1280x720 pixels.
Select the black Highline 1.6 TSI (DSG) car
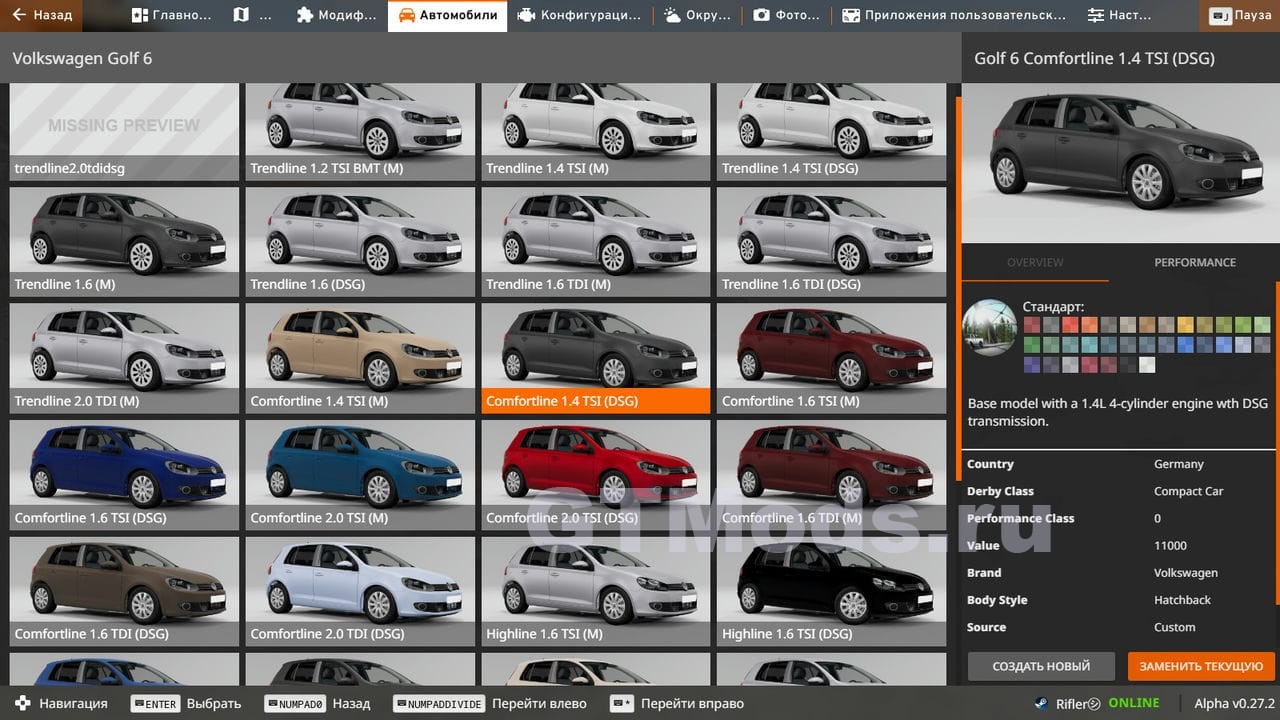[831, 591]
